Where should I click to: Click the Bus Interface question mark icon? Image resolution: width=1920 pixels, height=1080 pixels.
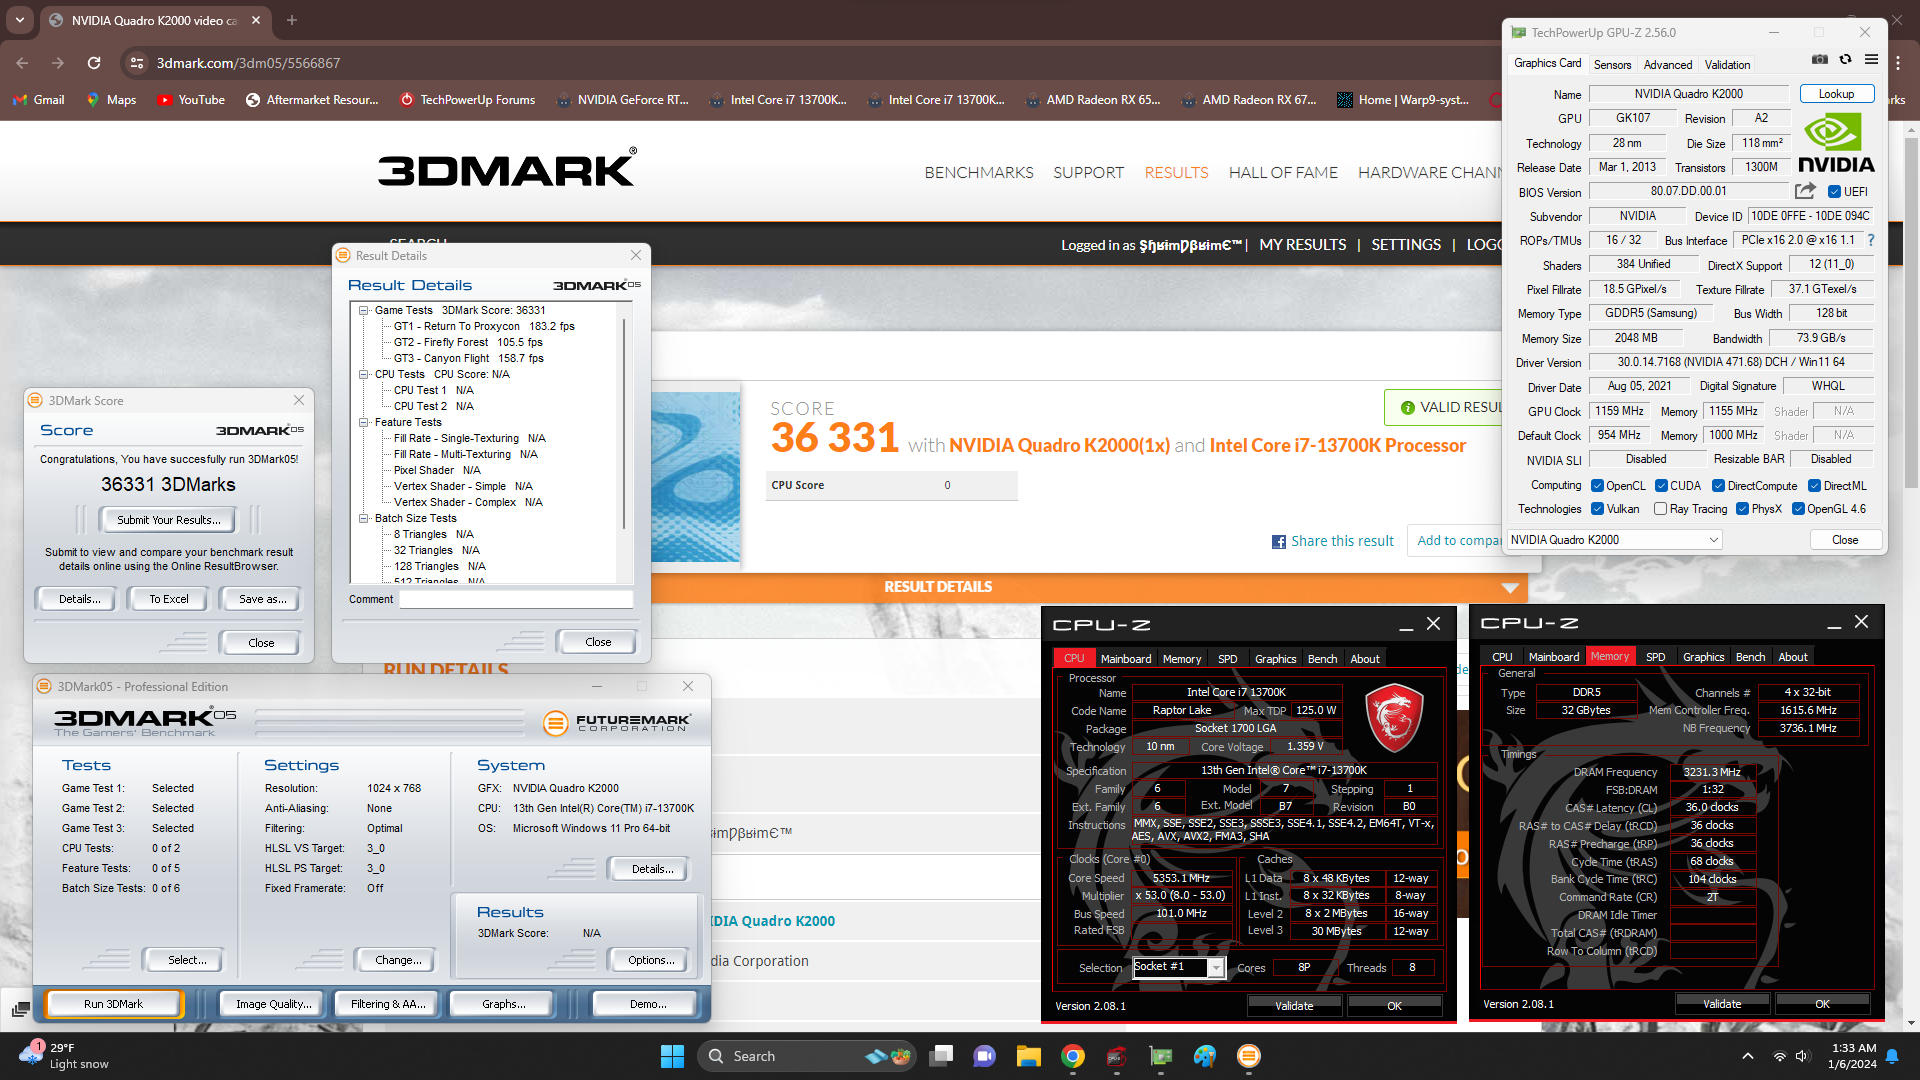coord(1870,240)
